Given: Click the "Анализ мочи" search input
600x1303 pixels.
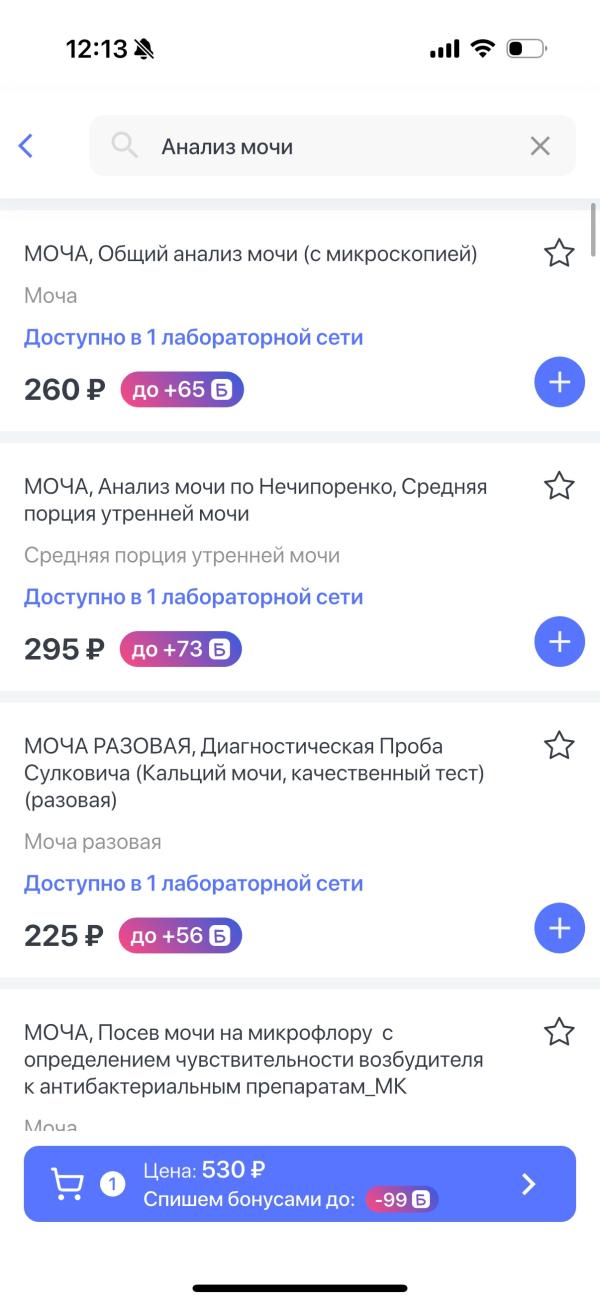Looking at the screenshot, I should 330,146.
